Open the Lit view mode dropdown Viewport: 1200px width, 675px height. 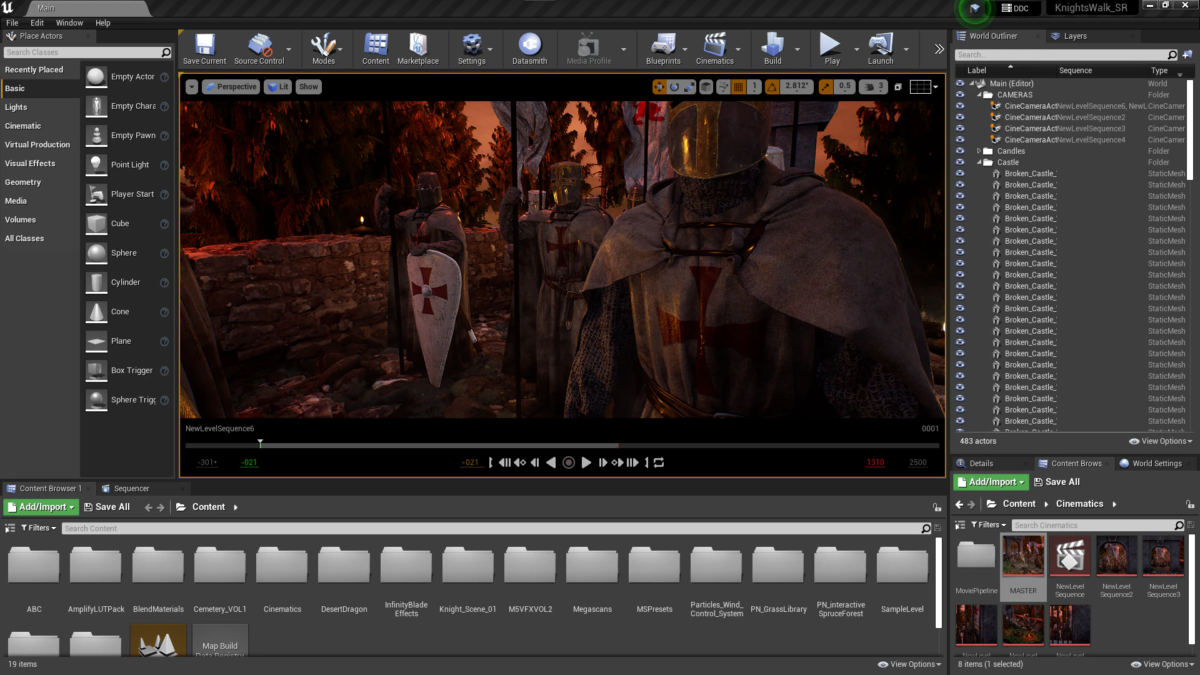point(278,87)
